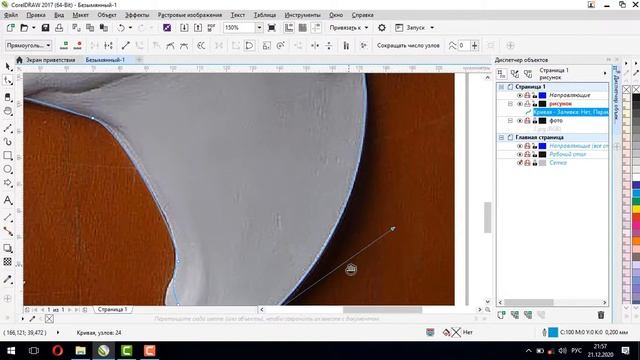Select the Polygon tool
This screenshot has width=640, height=360.
pos(8,183)
